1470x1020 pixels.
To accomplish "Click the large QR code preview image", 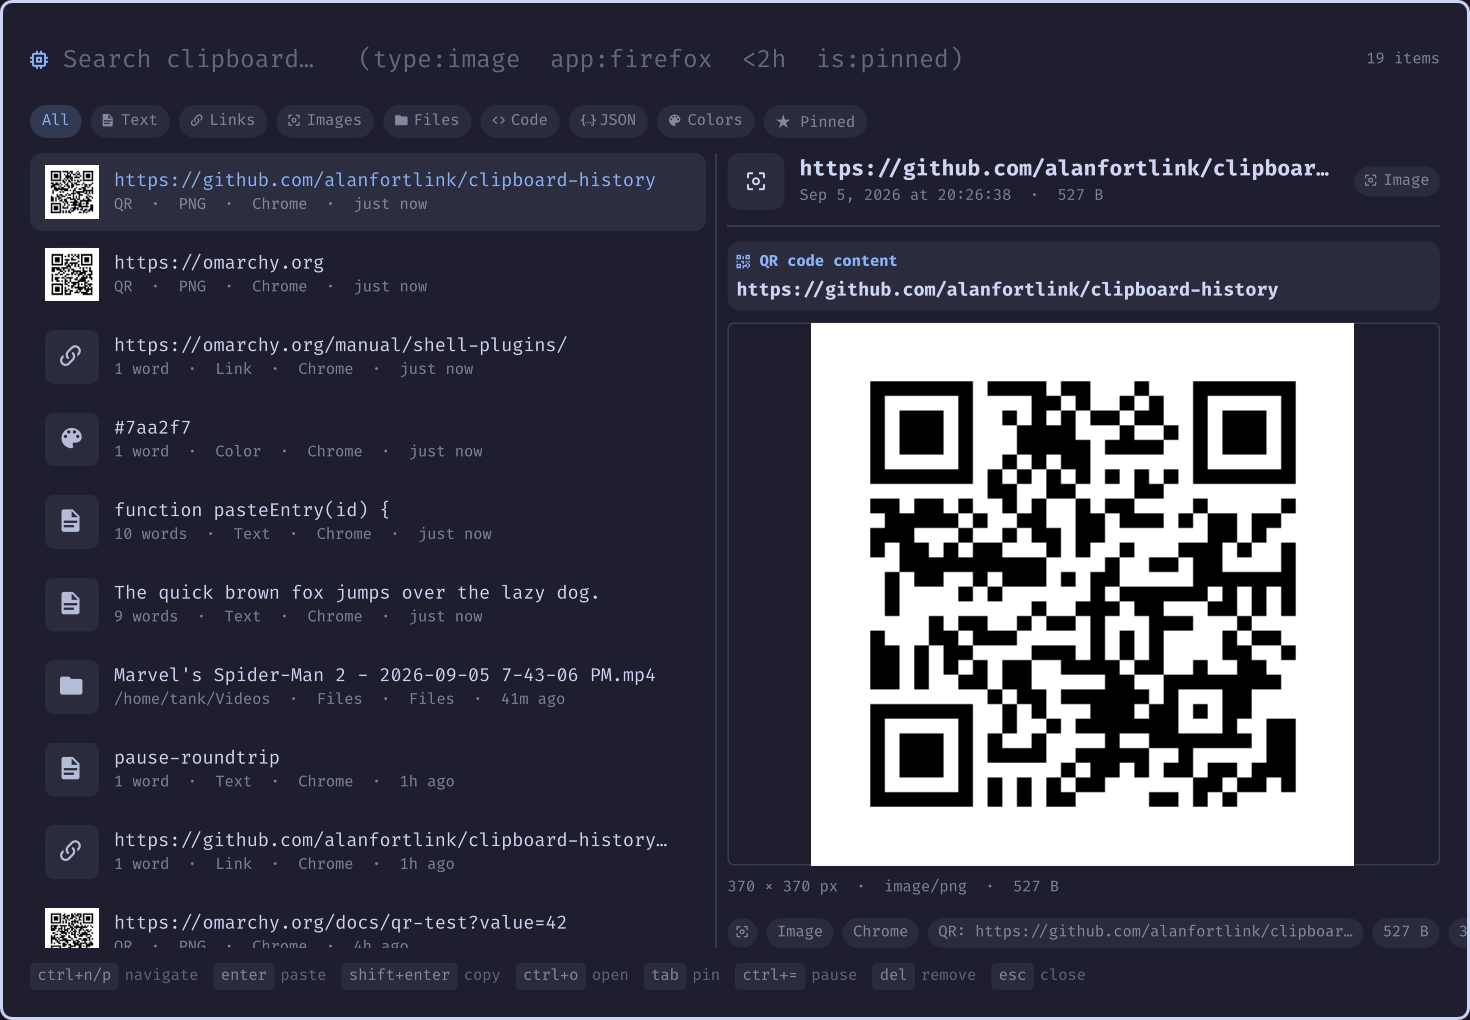I will [x=1082, y=594].
